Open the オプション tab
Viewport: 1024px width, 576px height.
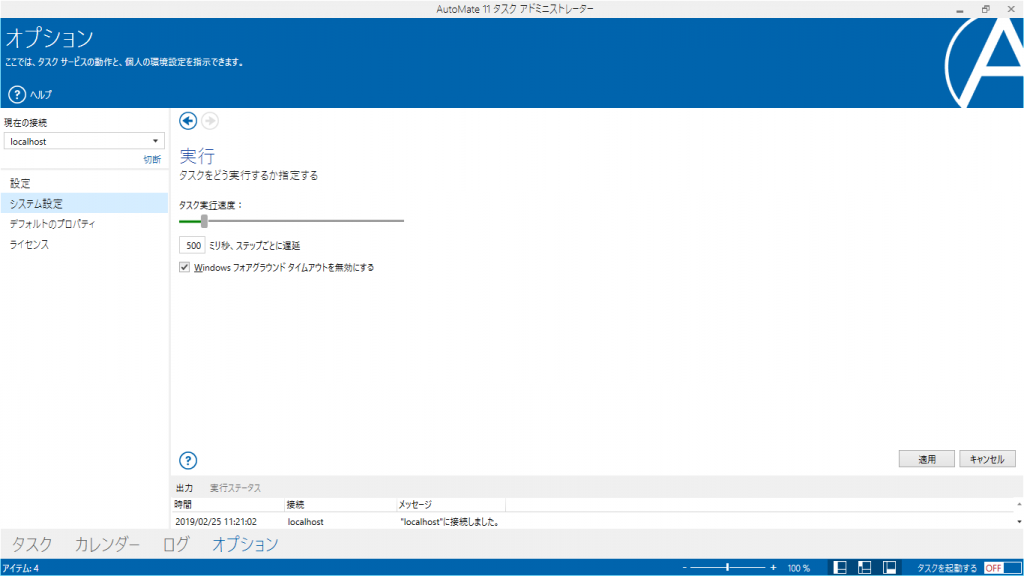click(245, 544)
